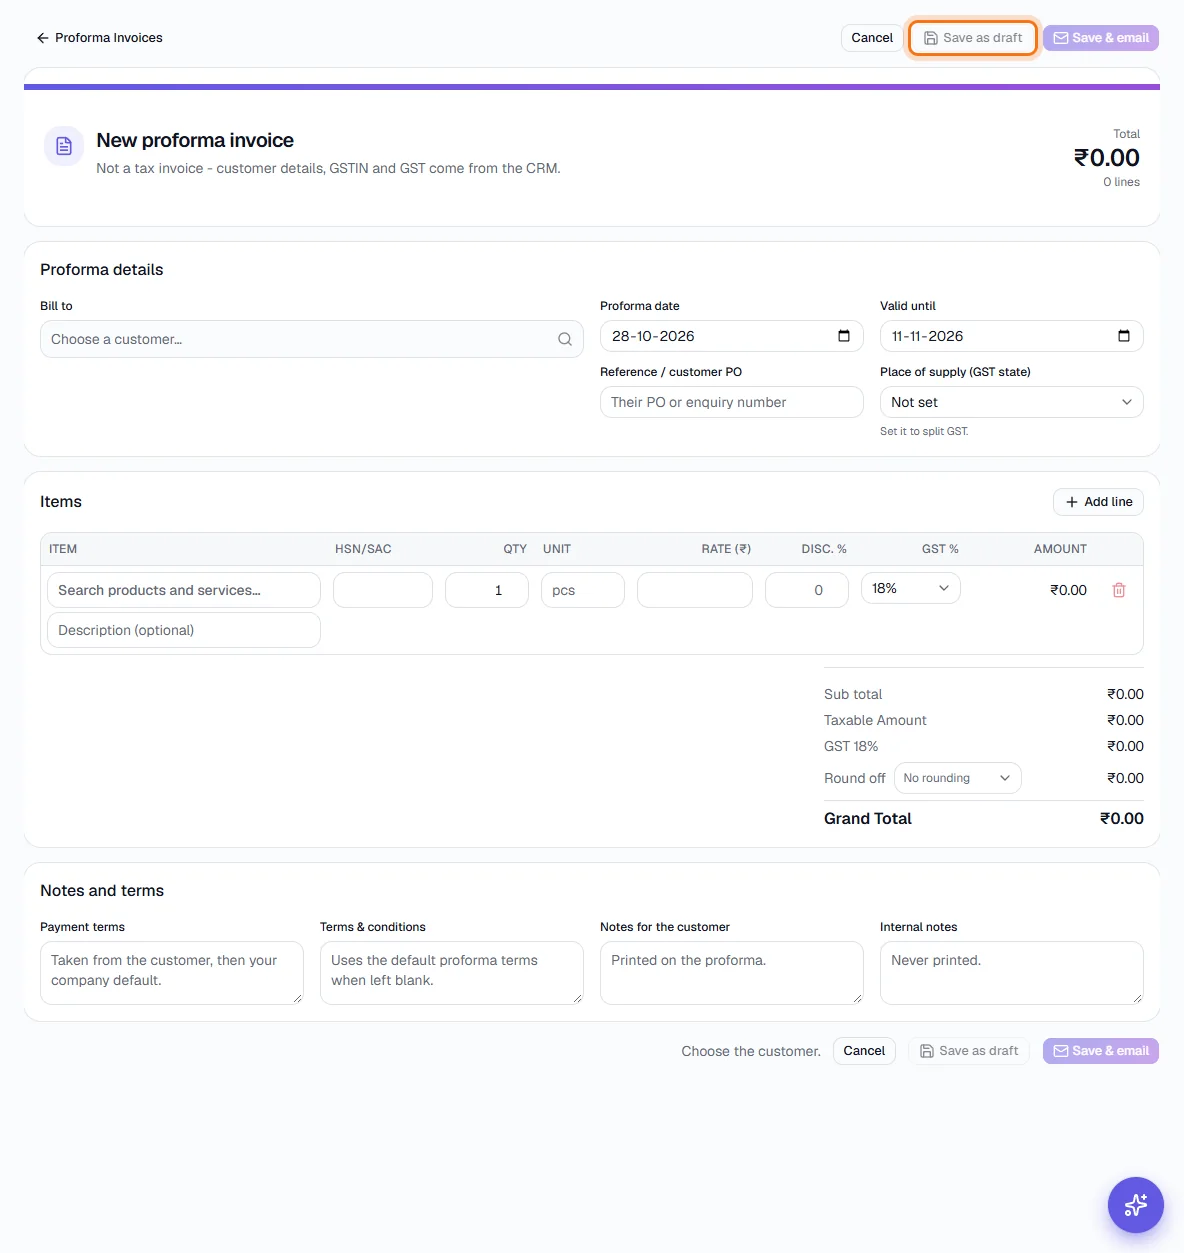Click the document icon beside New proforma invoice

coord(64,146)
